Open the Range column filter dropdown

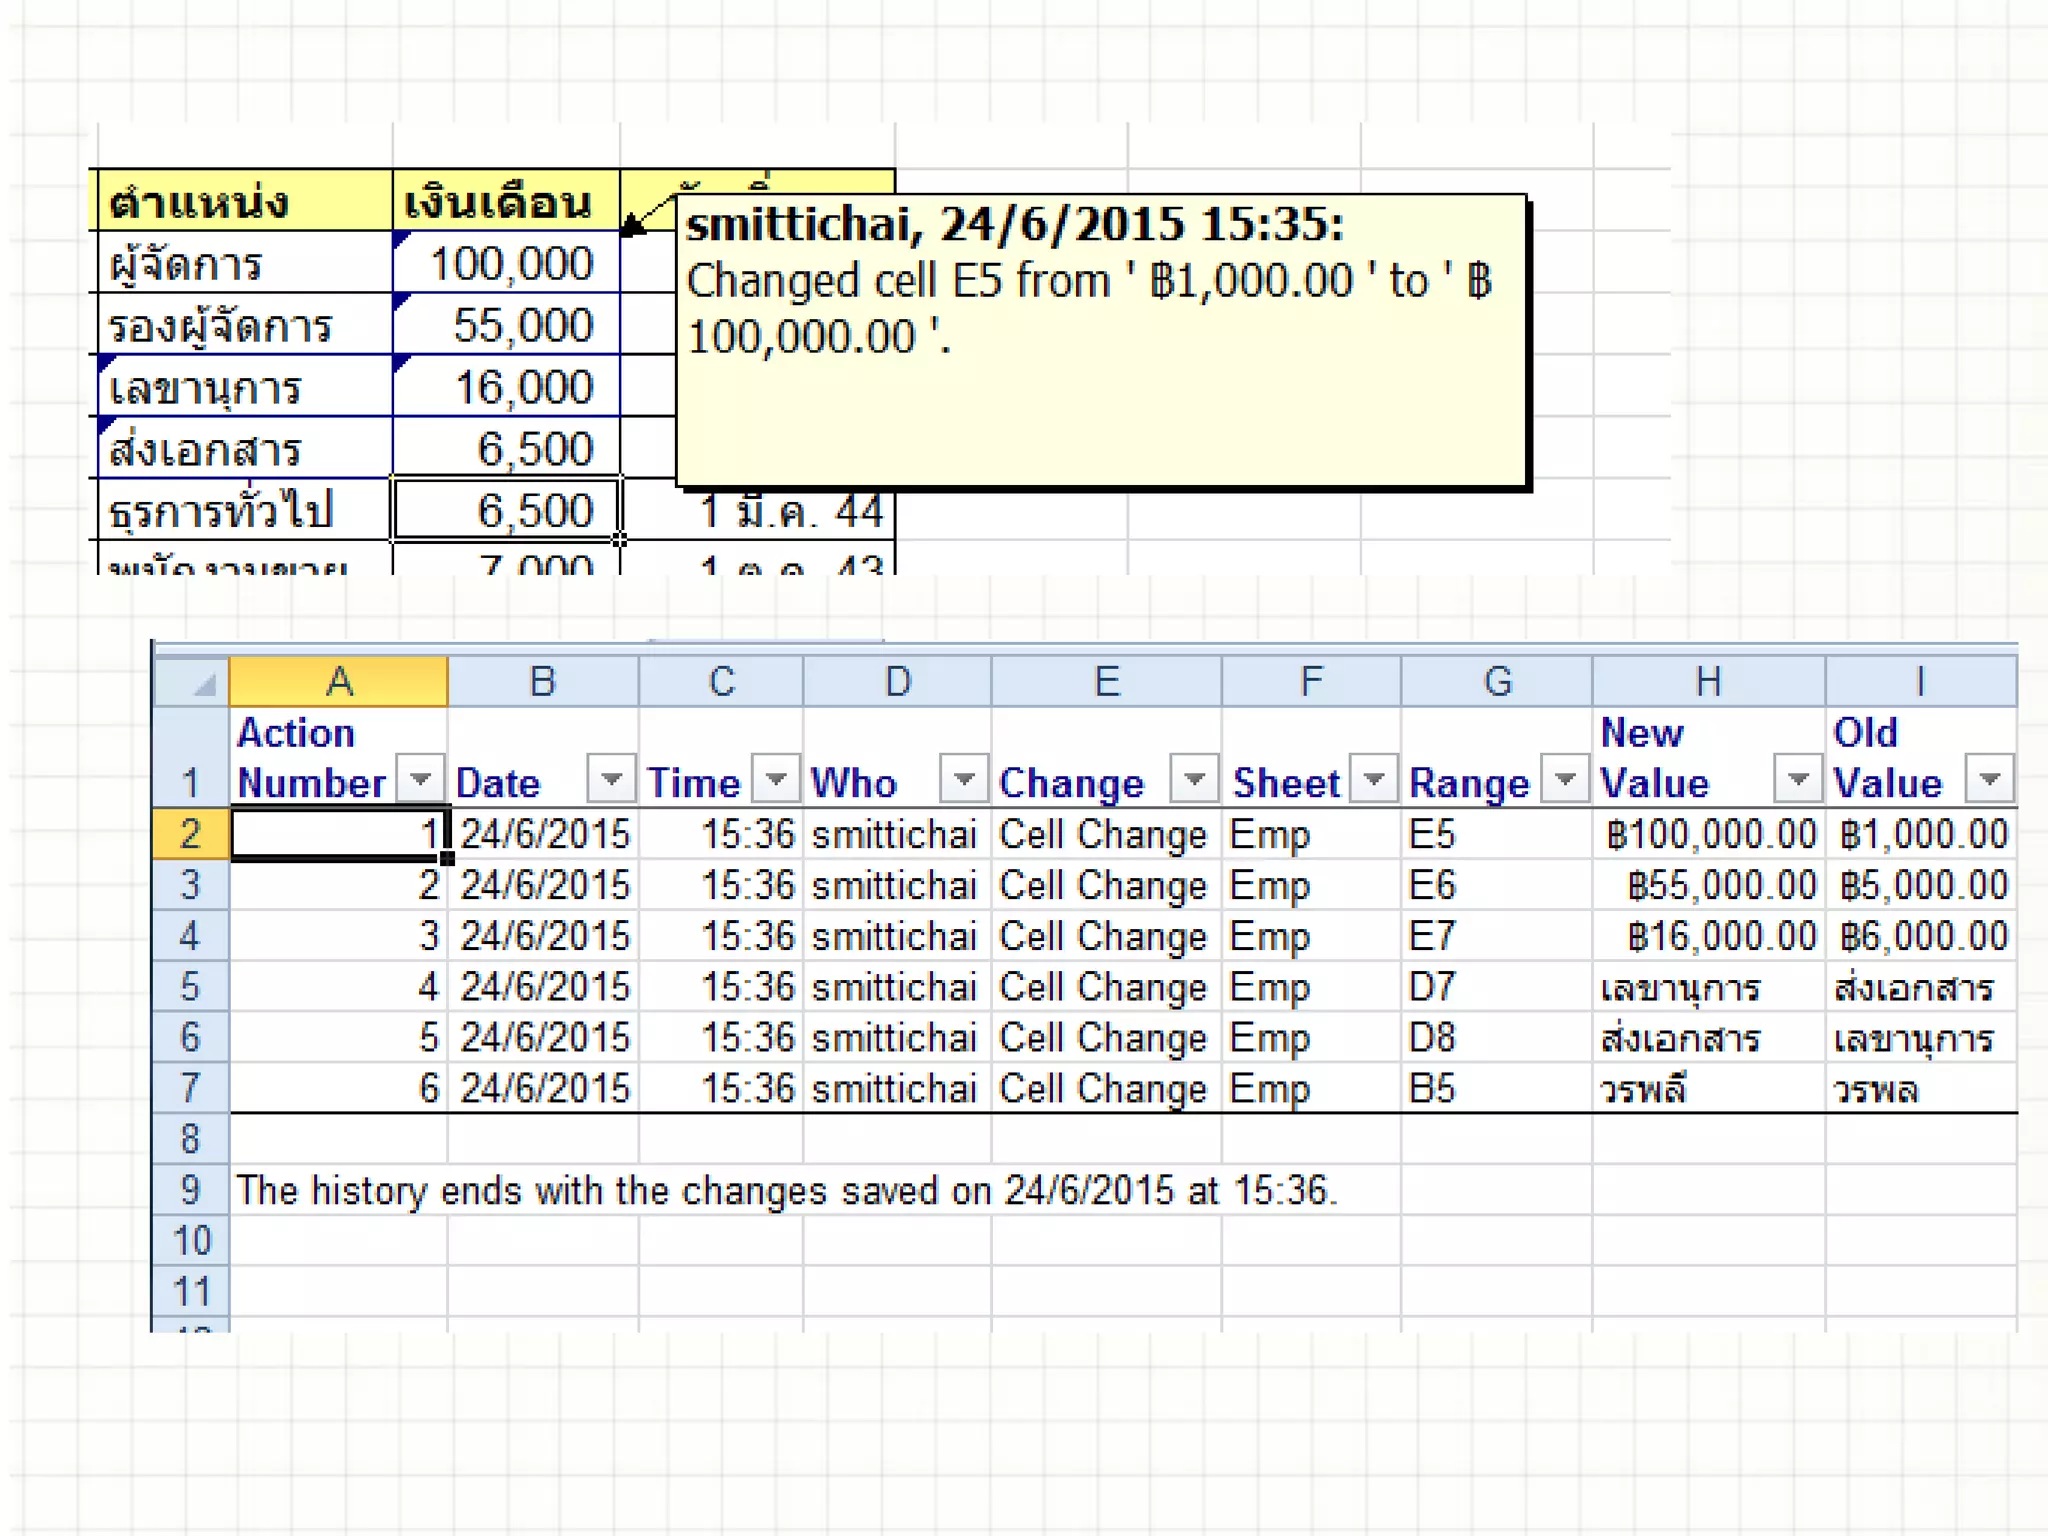pos(1565,779)
